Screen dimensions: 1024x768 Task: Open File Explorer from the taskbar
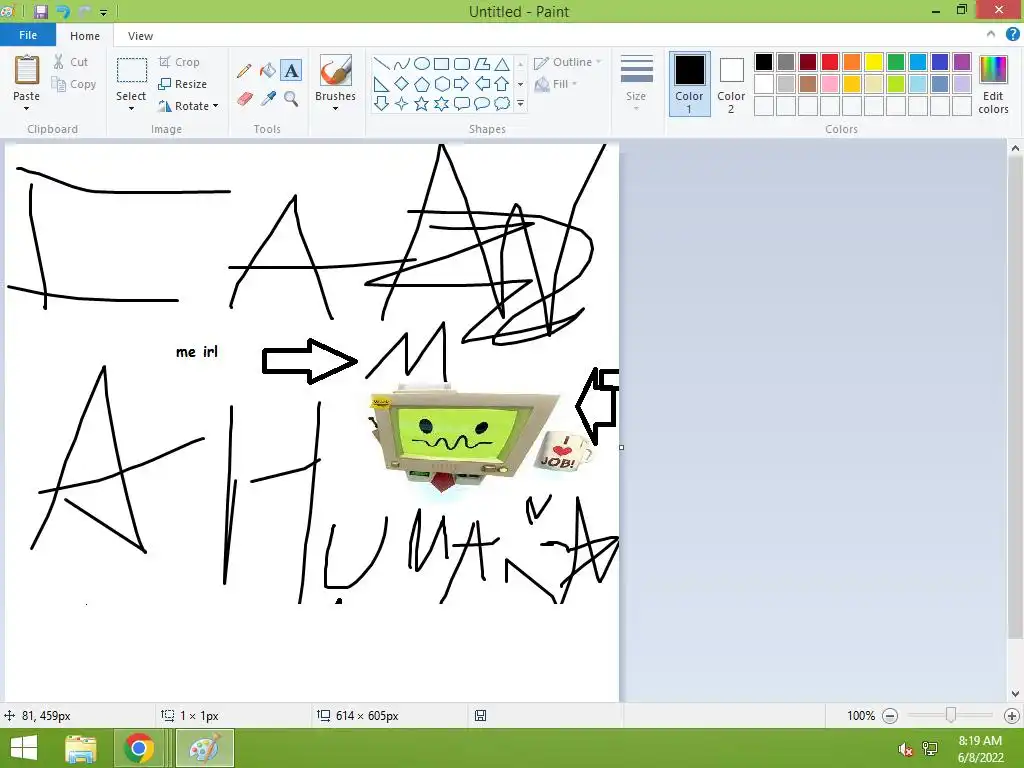[x=80, y=748]
